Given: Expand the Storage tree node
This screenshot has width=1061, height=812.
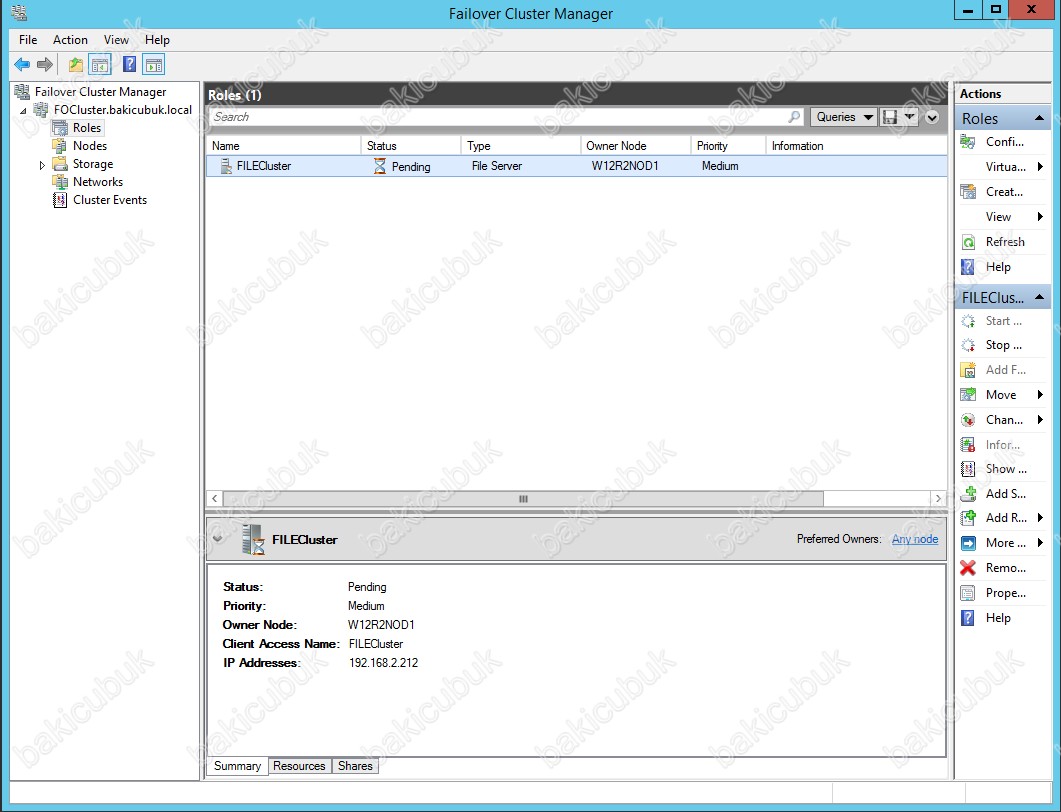Looking at the screenshot, I should pos(42,164).
